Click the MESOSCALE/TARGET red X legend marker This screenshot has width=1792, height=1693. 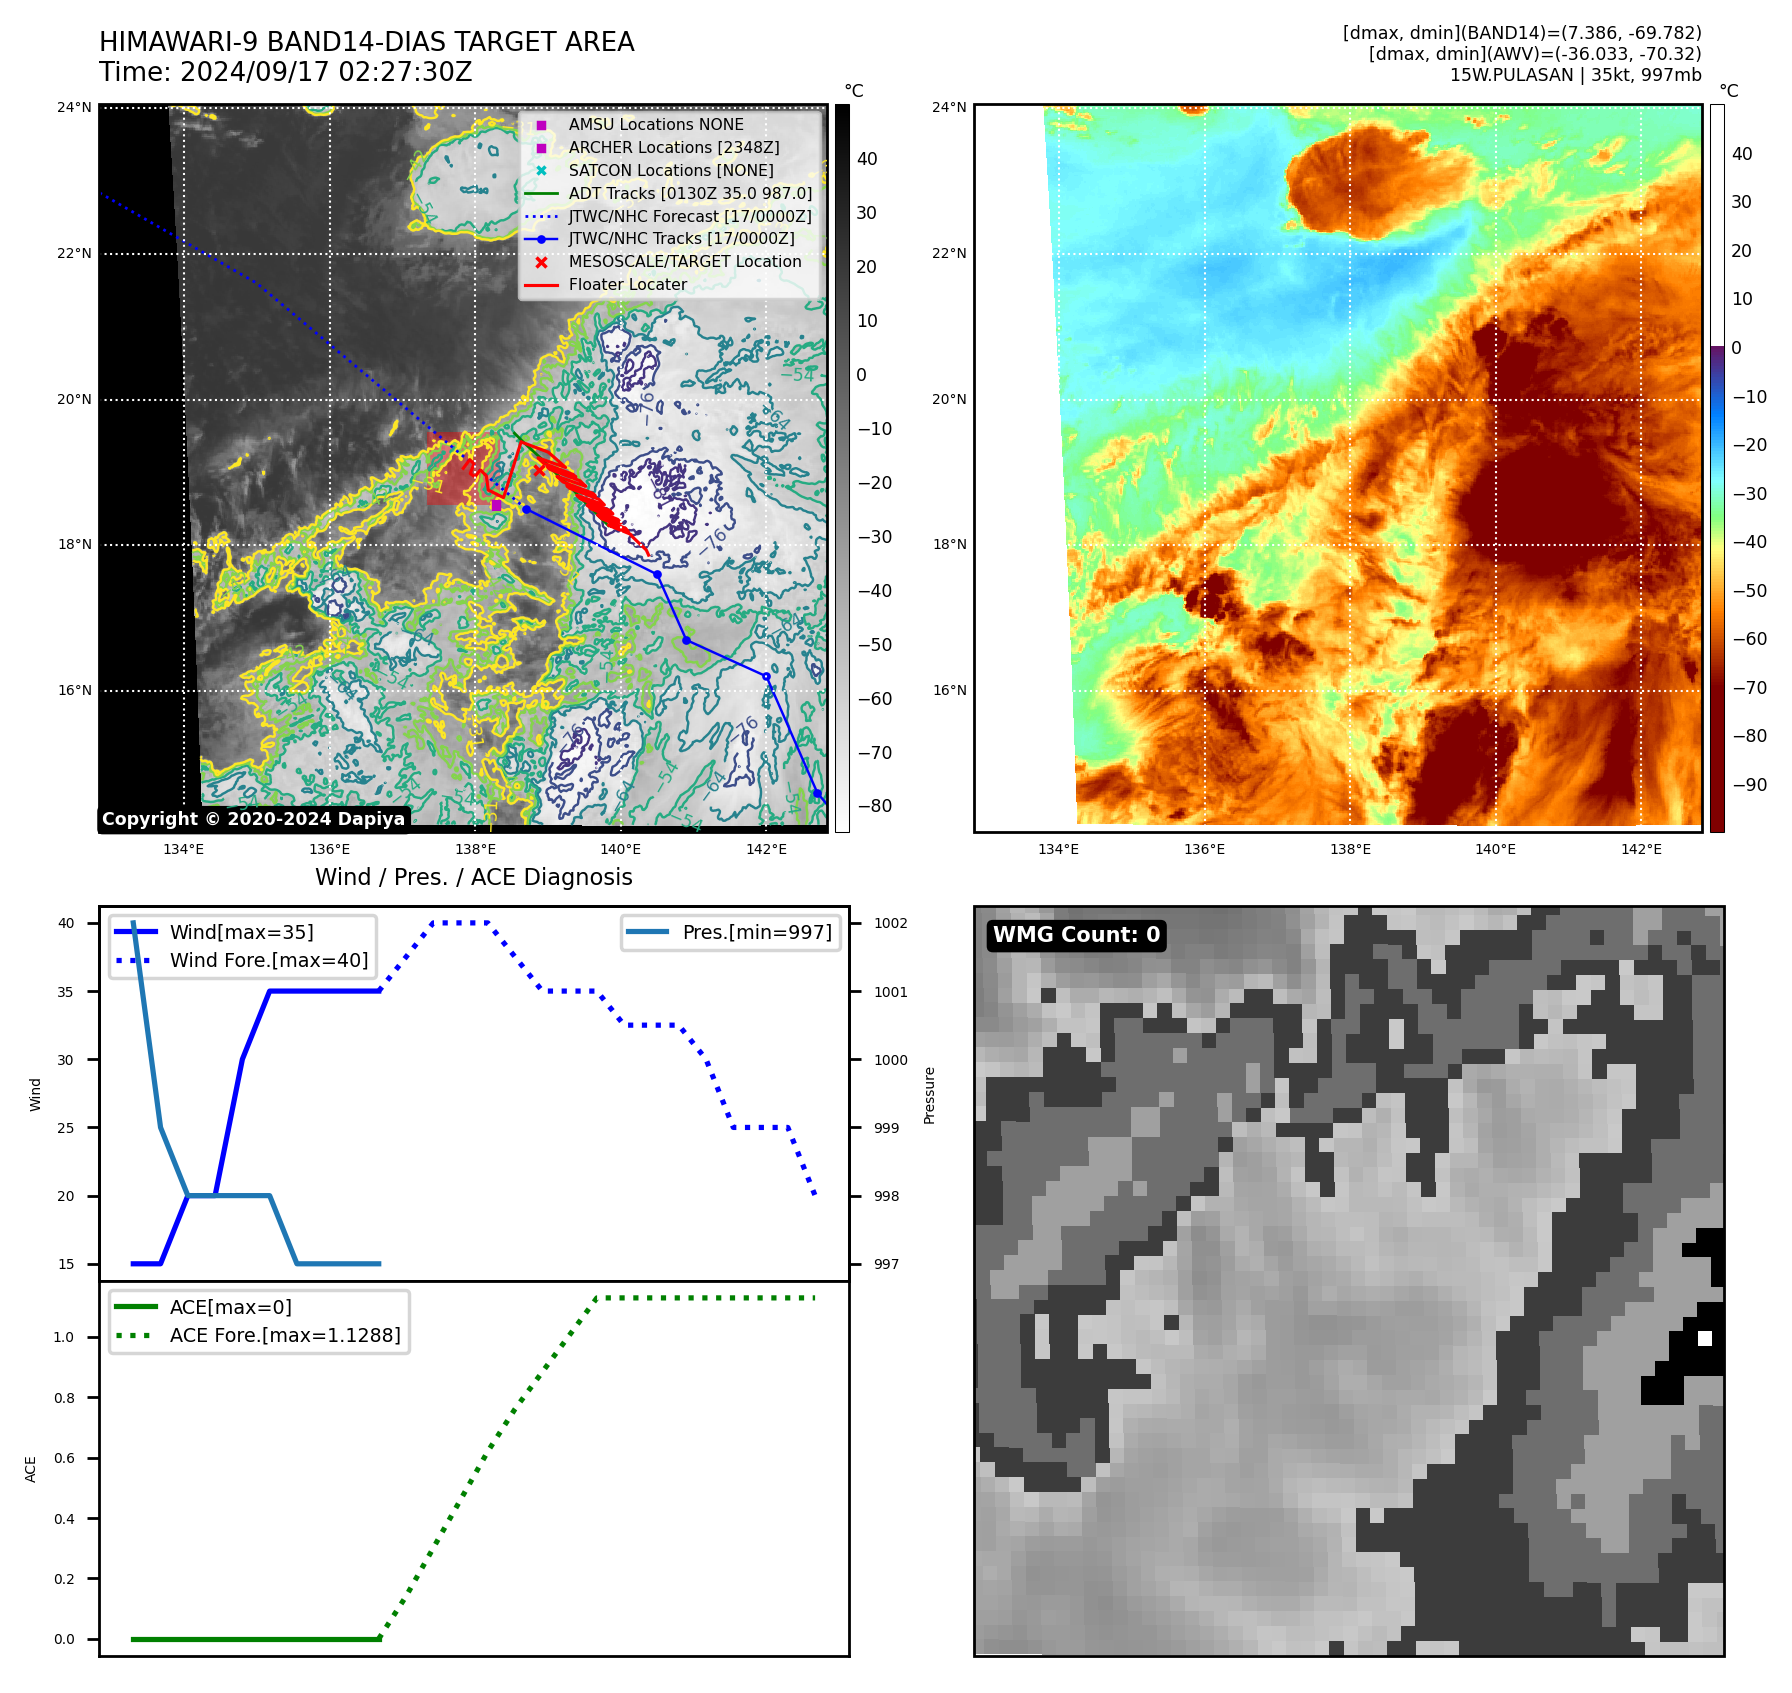(x=541, y=262)
